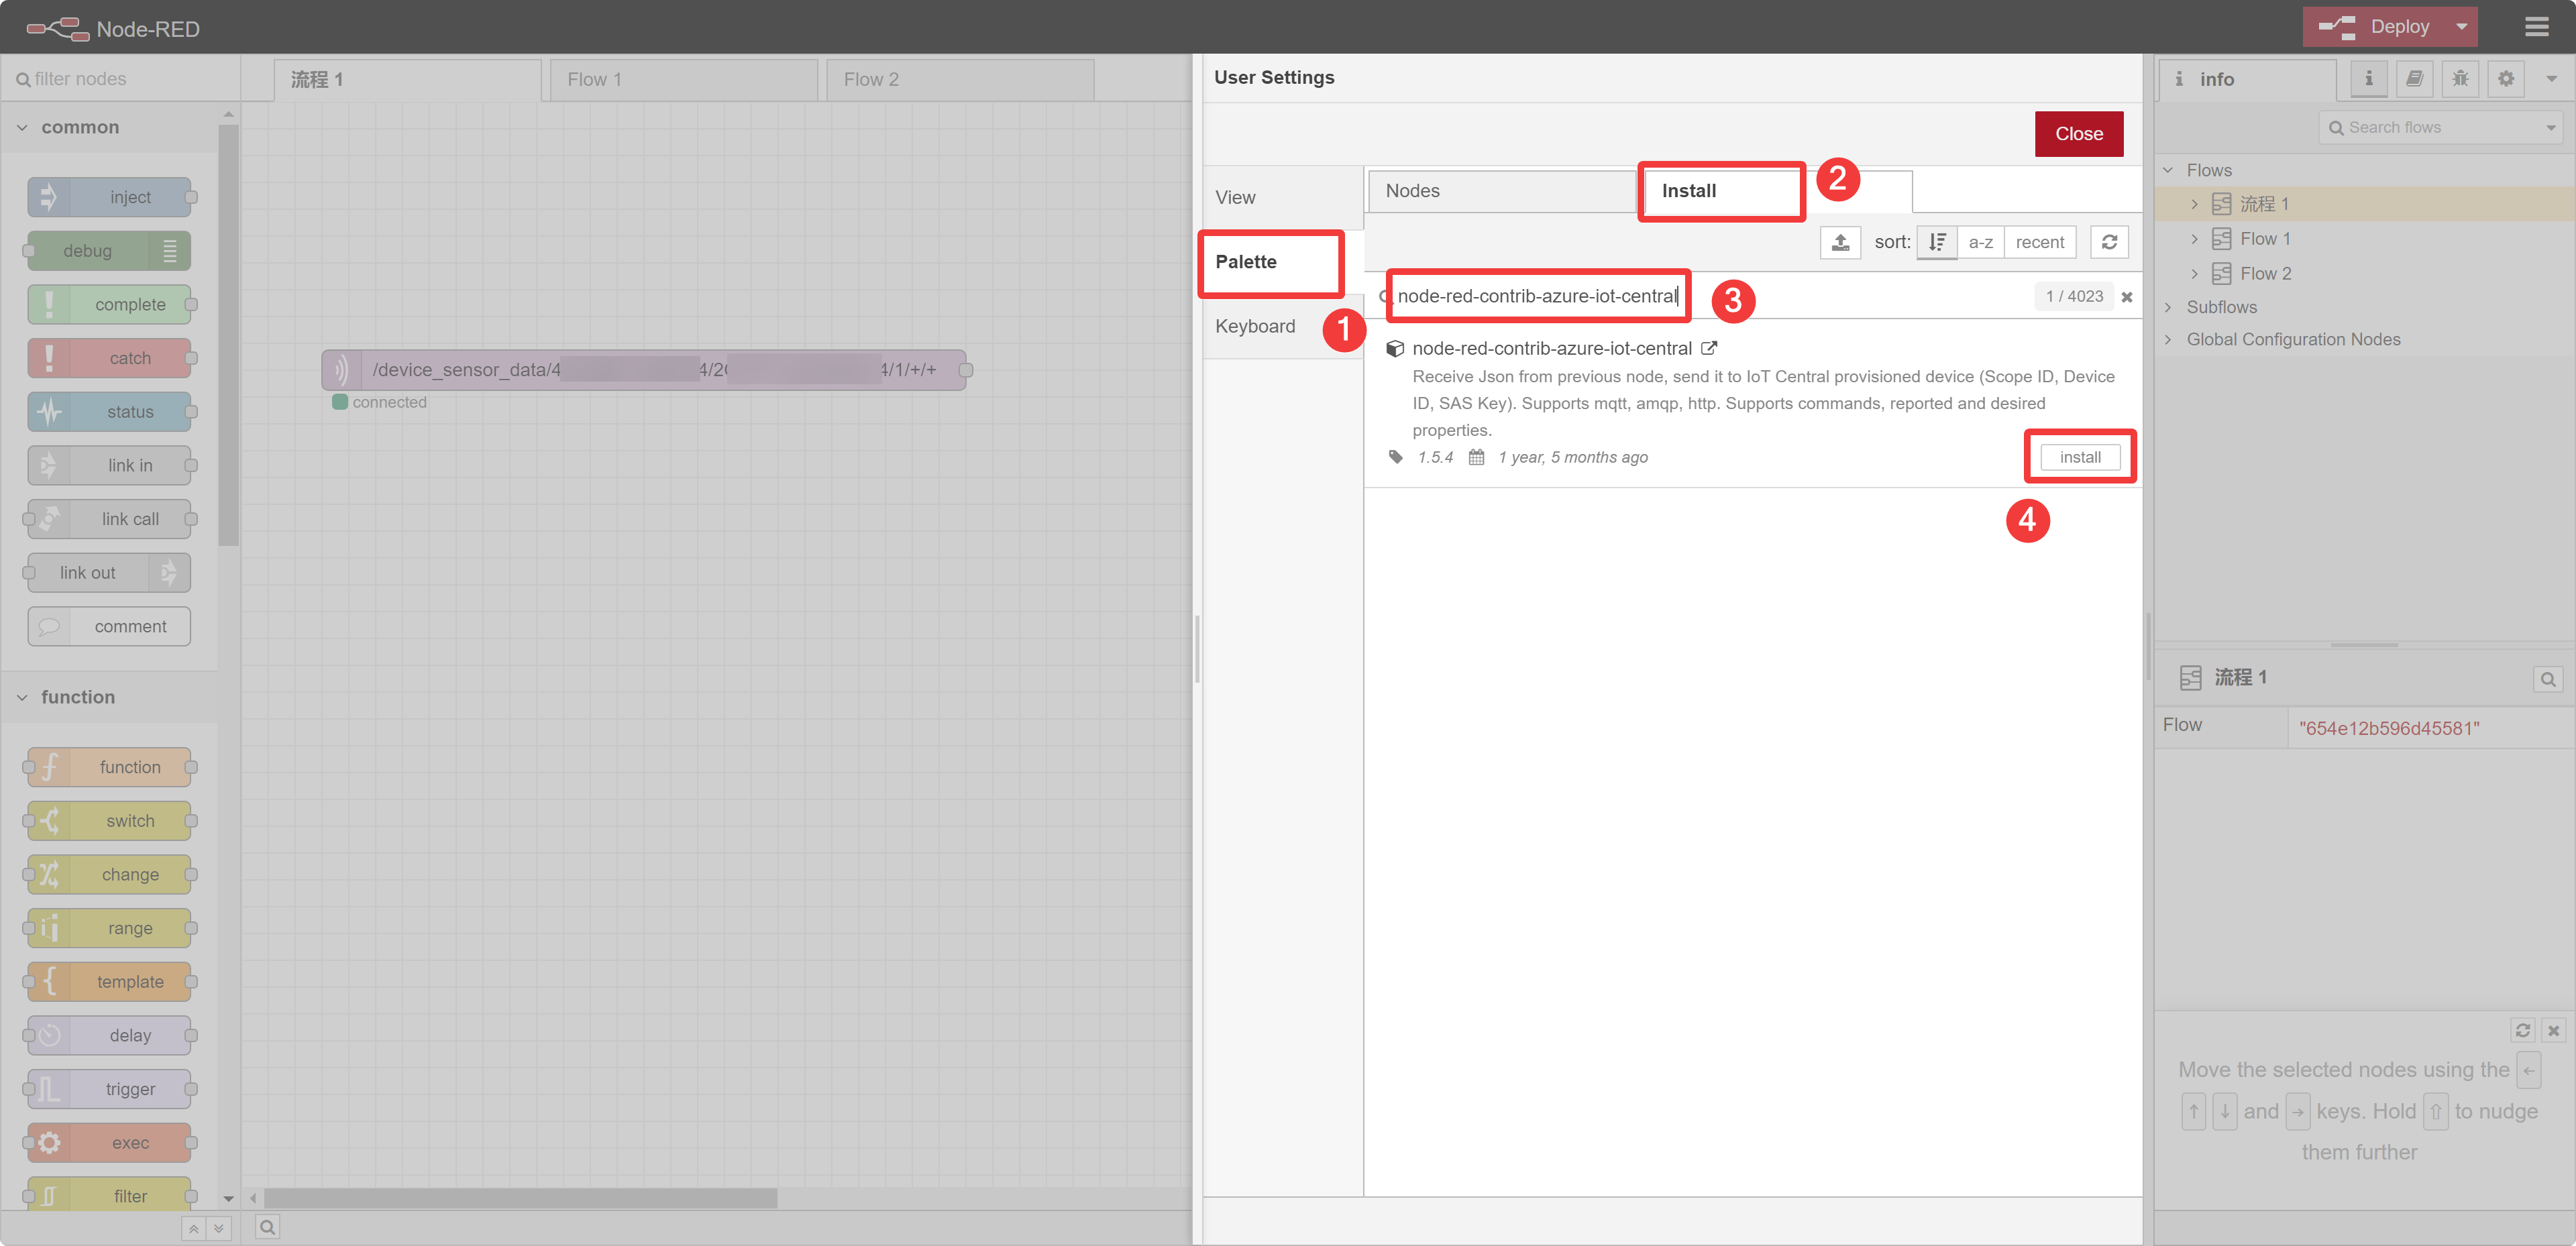Collapse all palette categories arrow
The width and height of the screenshot is (2576, 1246).
(x=194, y=1228)
